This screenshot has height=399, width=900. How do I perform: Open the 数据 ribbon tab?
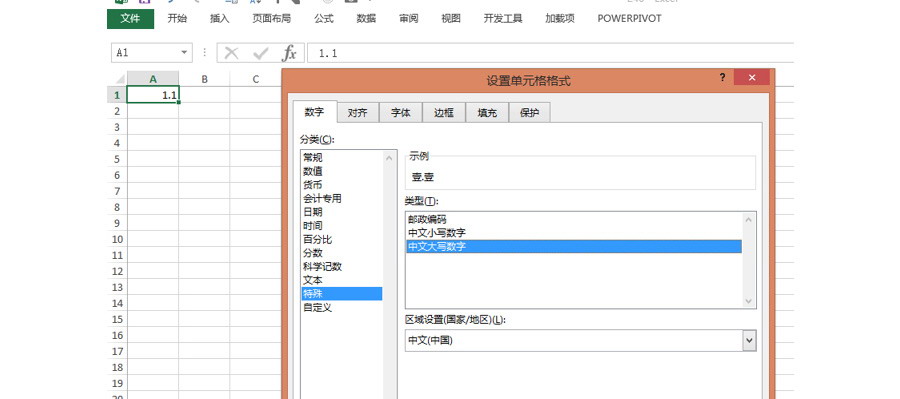366,18
